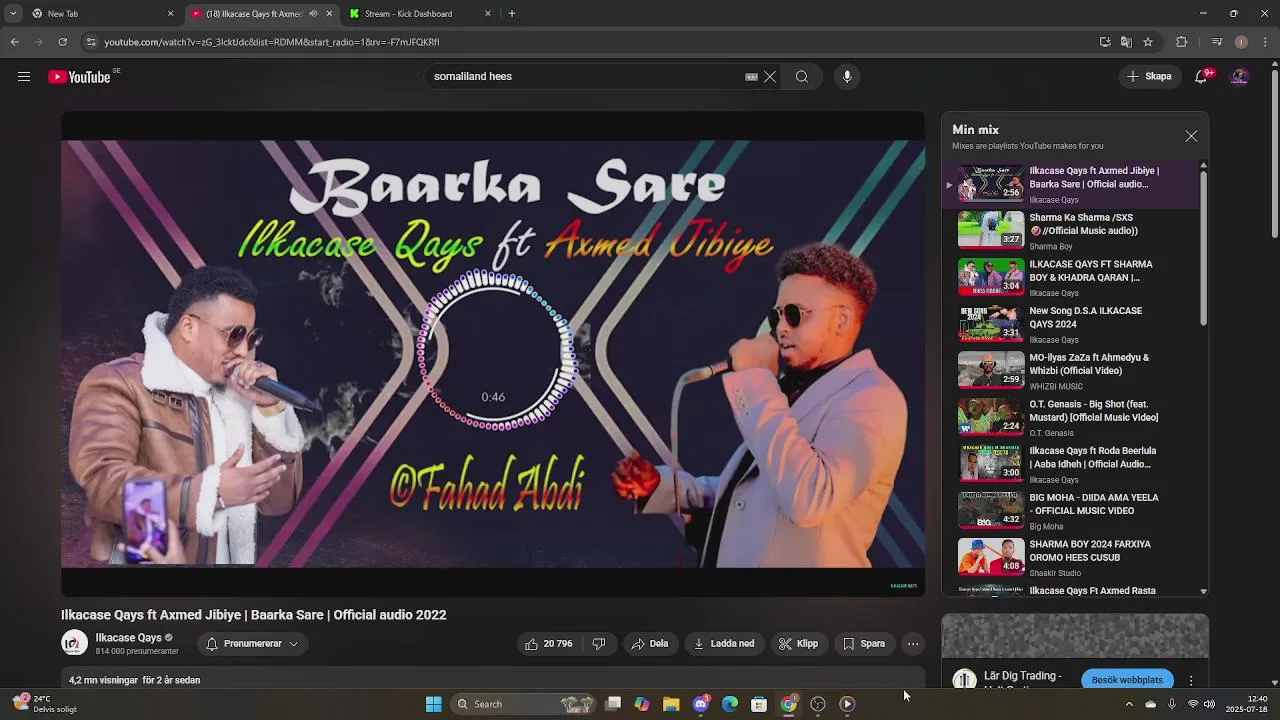Close the YouTube browser tab
Viewport: 1280px width, 720px height.
329,14
